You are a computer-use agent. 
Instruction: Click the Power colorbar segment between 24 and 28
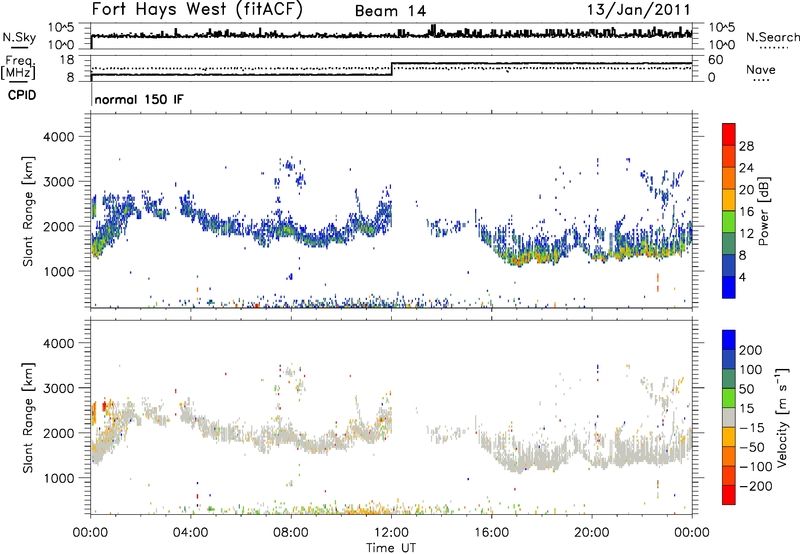[729, 156]
